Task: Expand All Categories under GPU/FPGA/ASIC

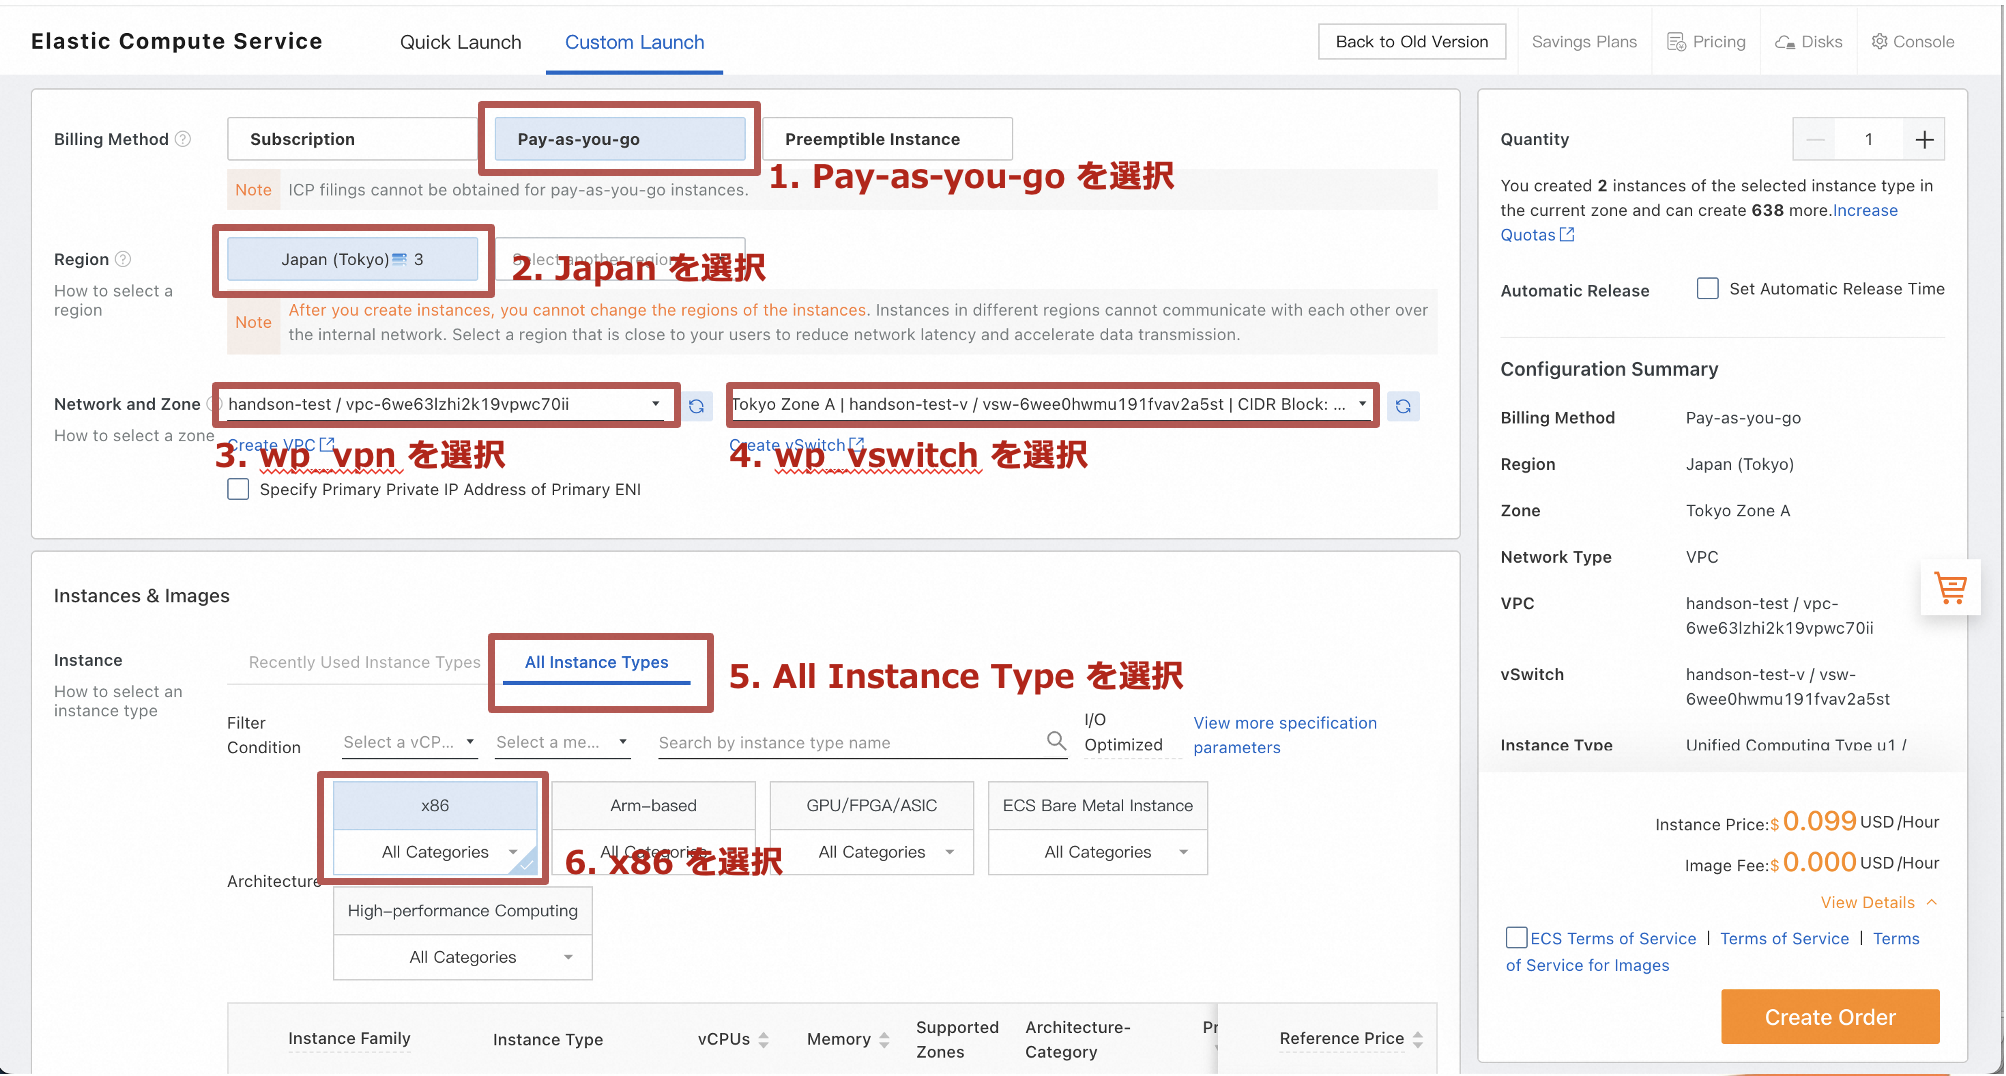Action: [872, 852]
